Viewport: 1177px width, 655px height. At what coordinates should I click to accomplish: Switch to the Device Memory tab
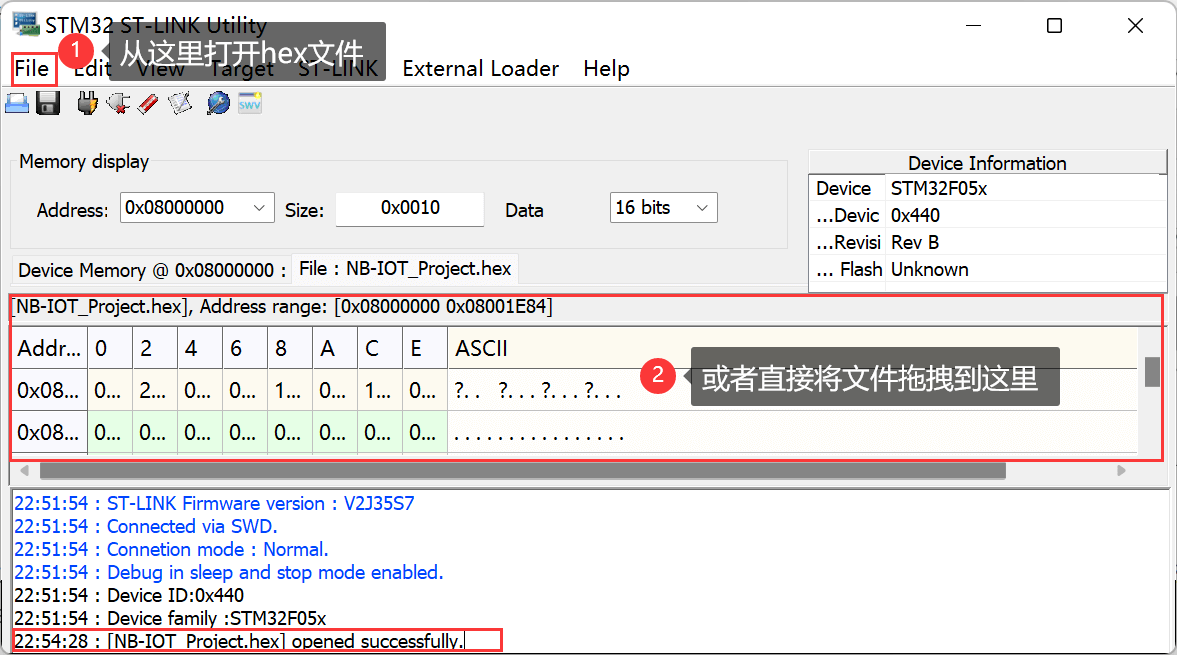pos(152,270)
